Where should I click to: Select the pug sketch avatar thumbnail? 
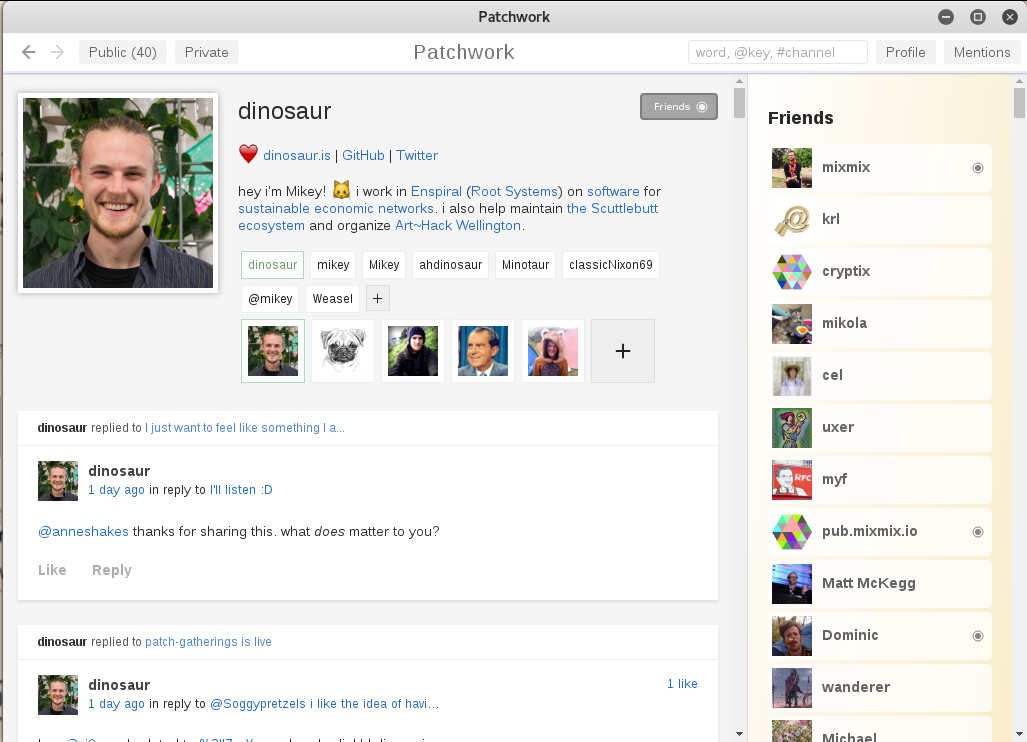pyautogui.click(x=343, y=351)
